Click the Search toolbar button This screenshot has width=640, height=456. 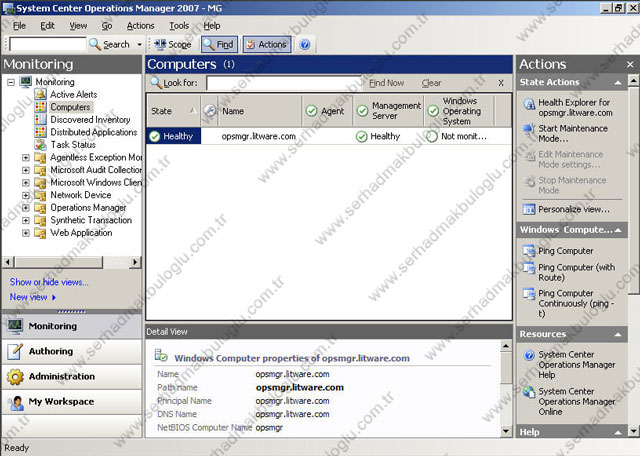(x=109, y=44)
